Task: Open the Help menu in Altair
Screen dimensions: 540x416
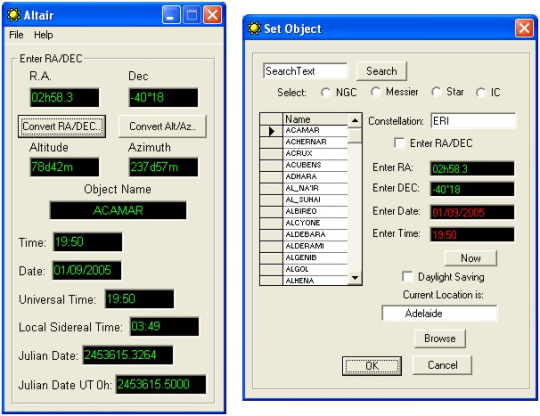Action: (x=43, y=35)
